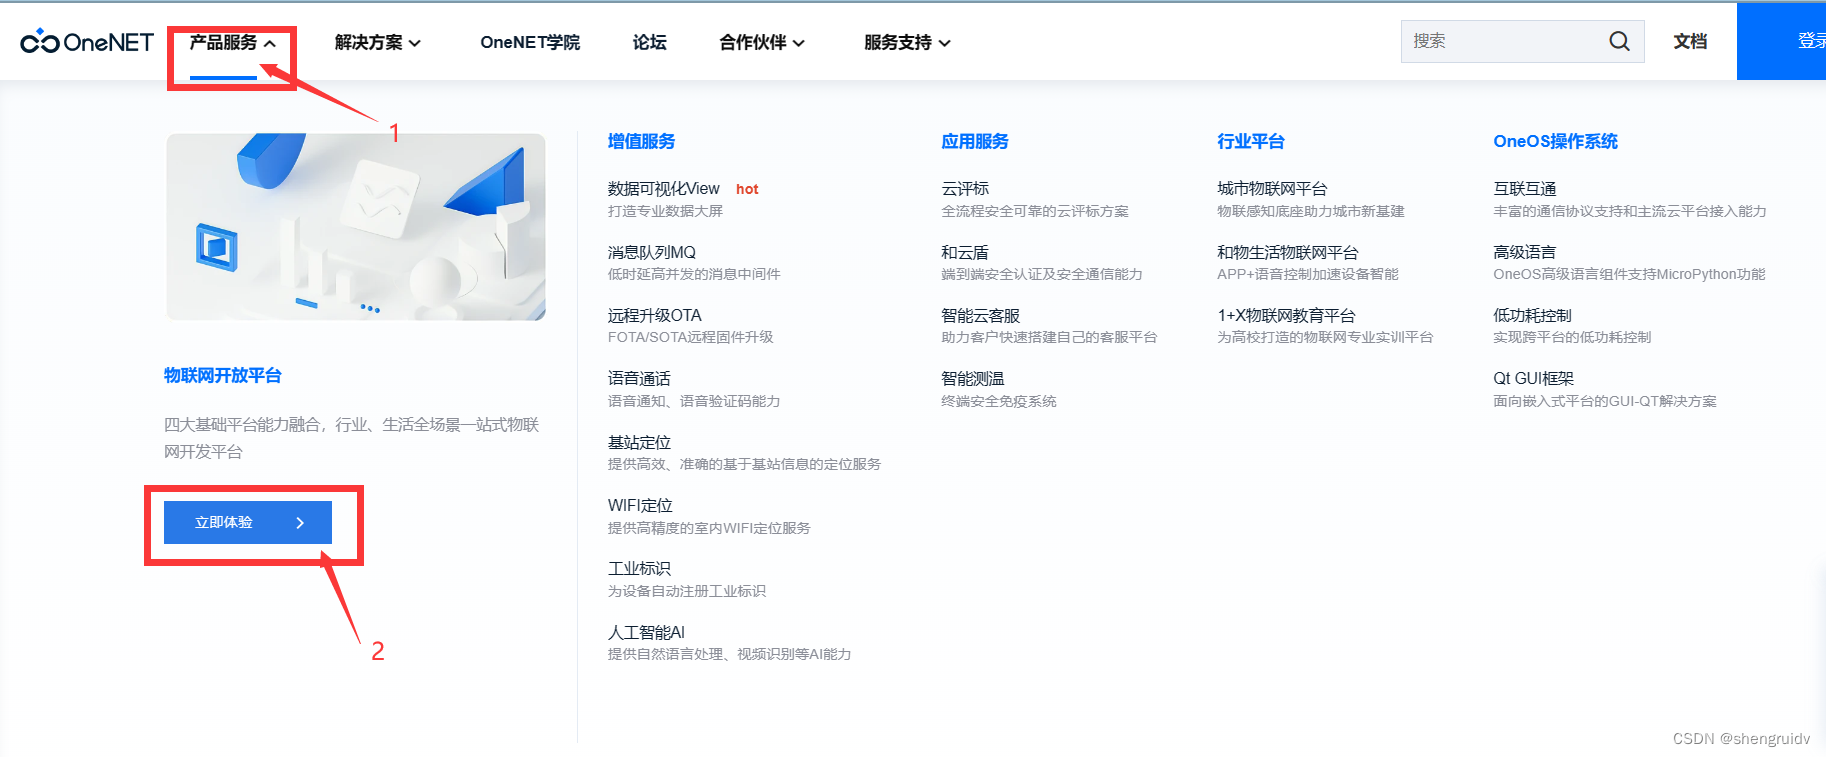Open the 解决方案 menu
This screenshot has height=757, width=1826.
pos(368,42)
